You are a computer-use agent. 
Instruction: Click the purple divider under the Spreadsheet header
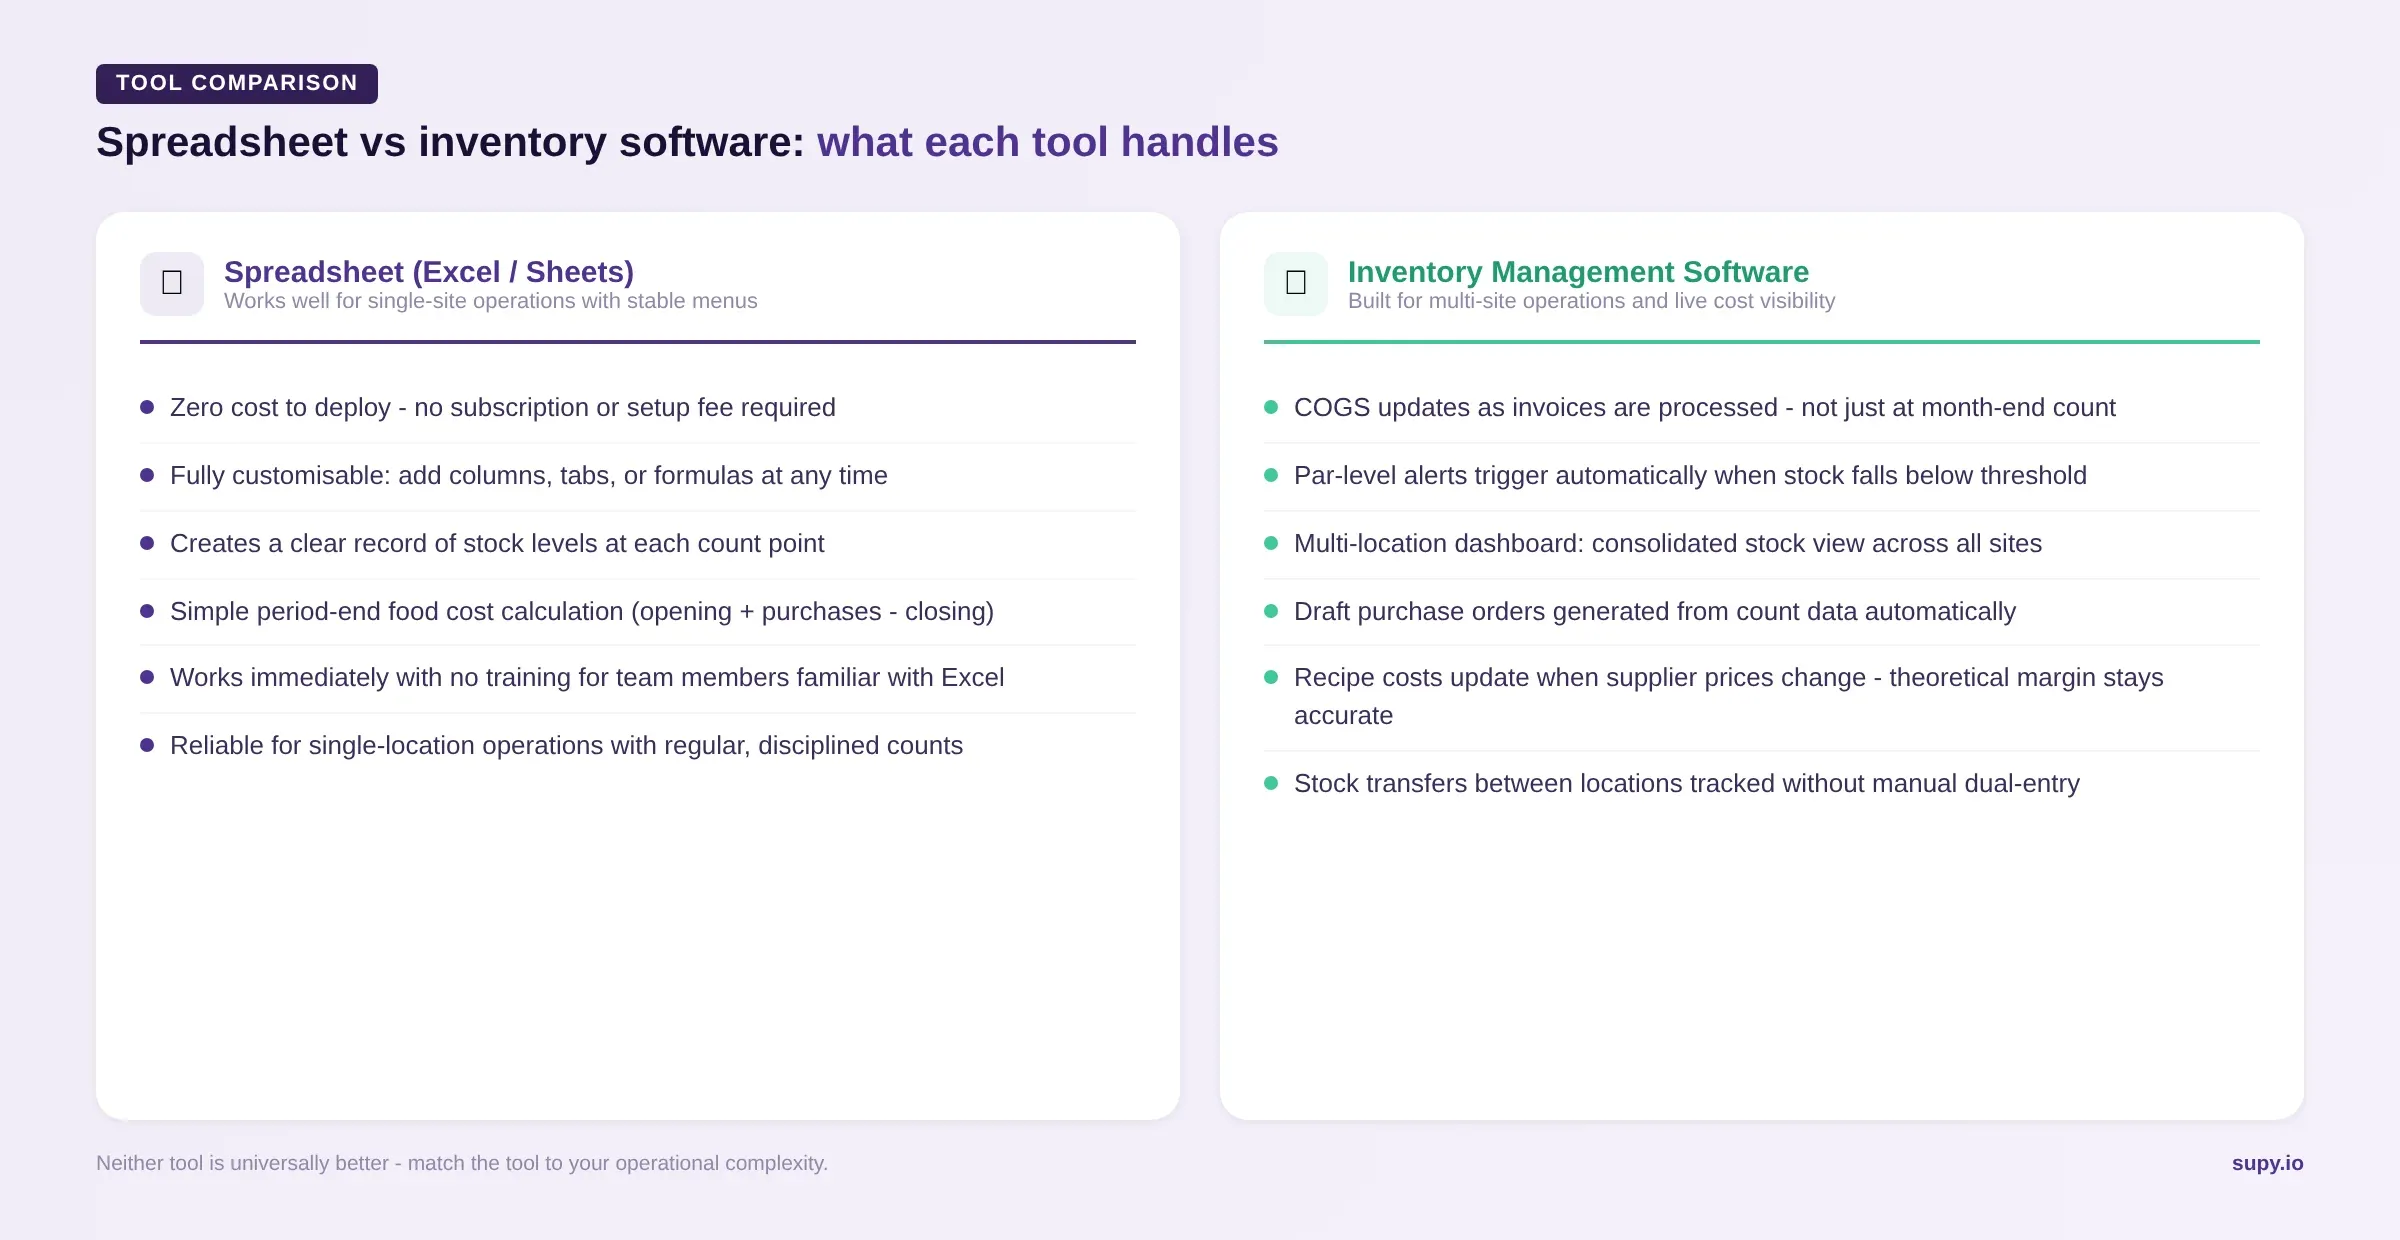[637, 343]
